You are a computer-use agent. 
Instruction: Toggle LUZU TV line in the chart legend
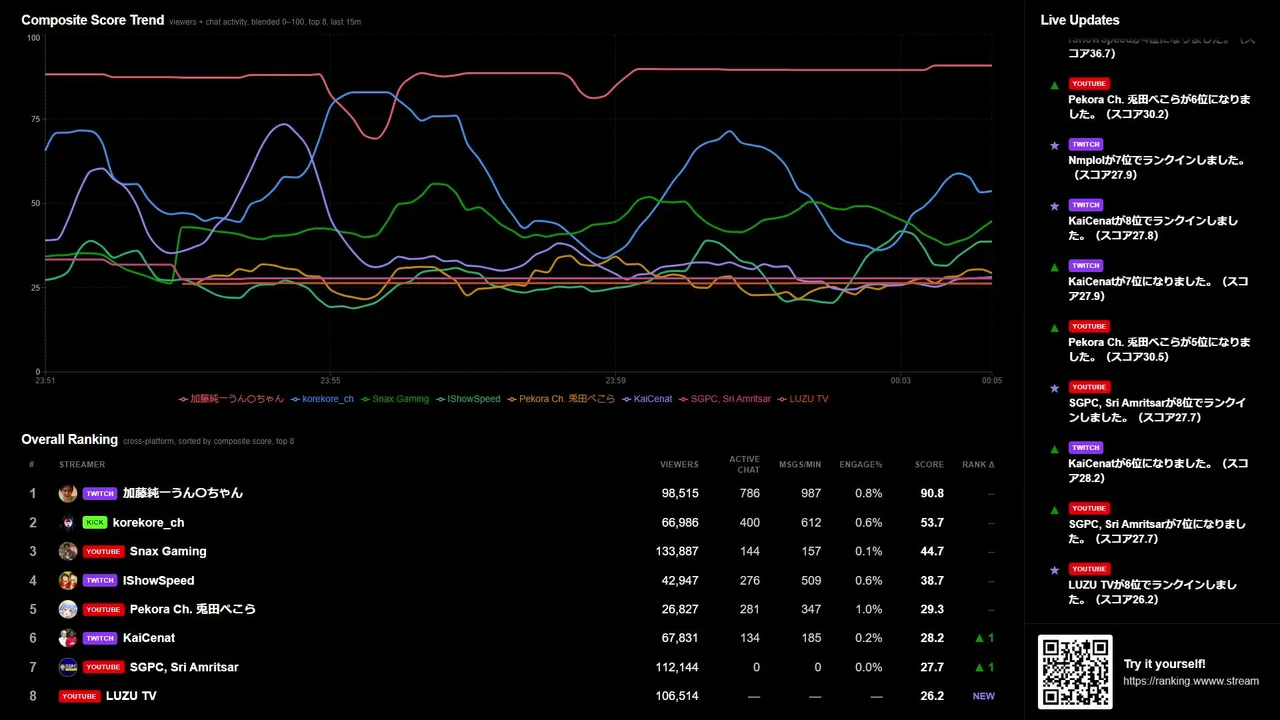[803, 399]
